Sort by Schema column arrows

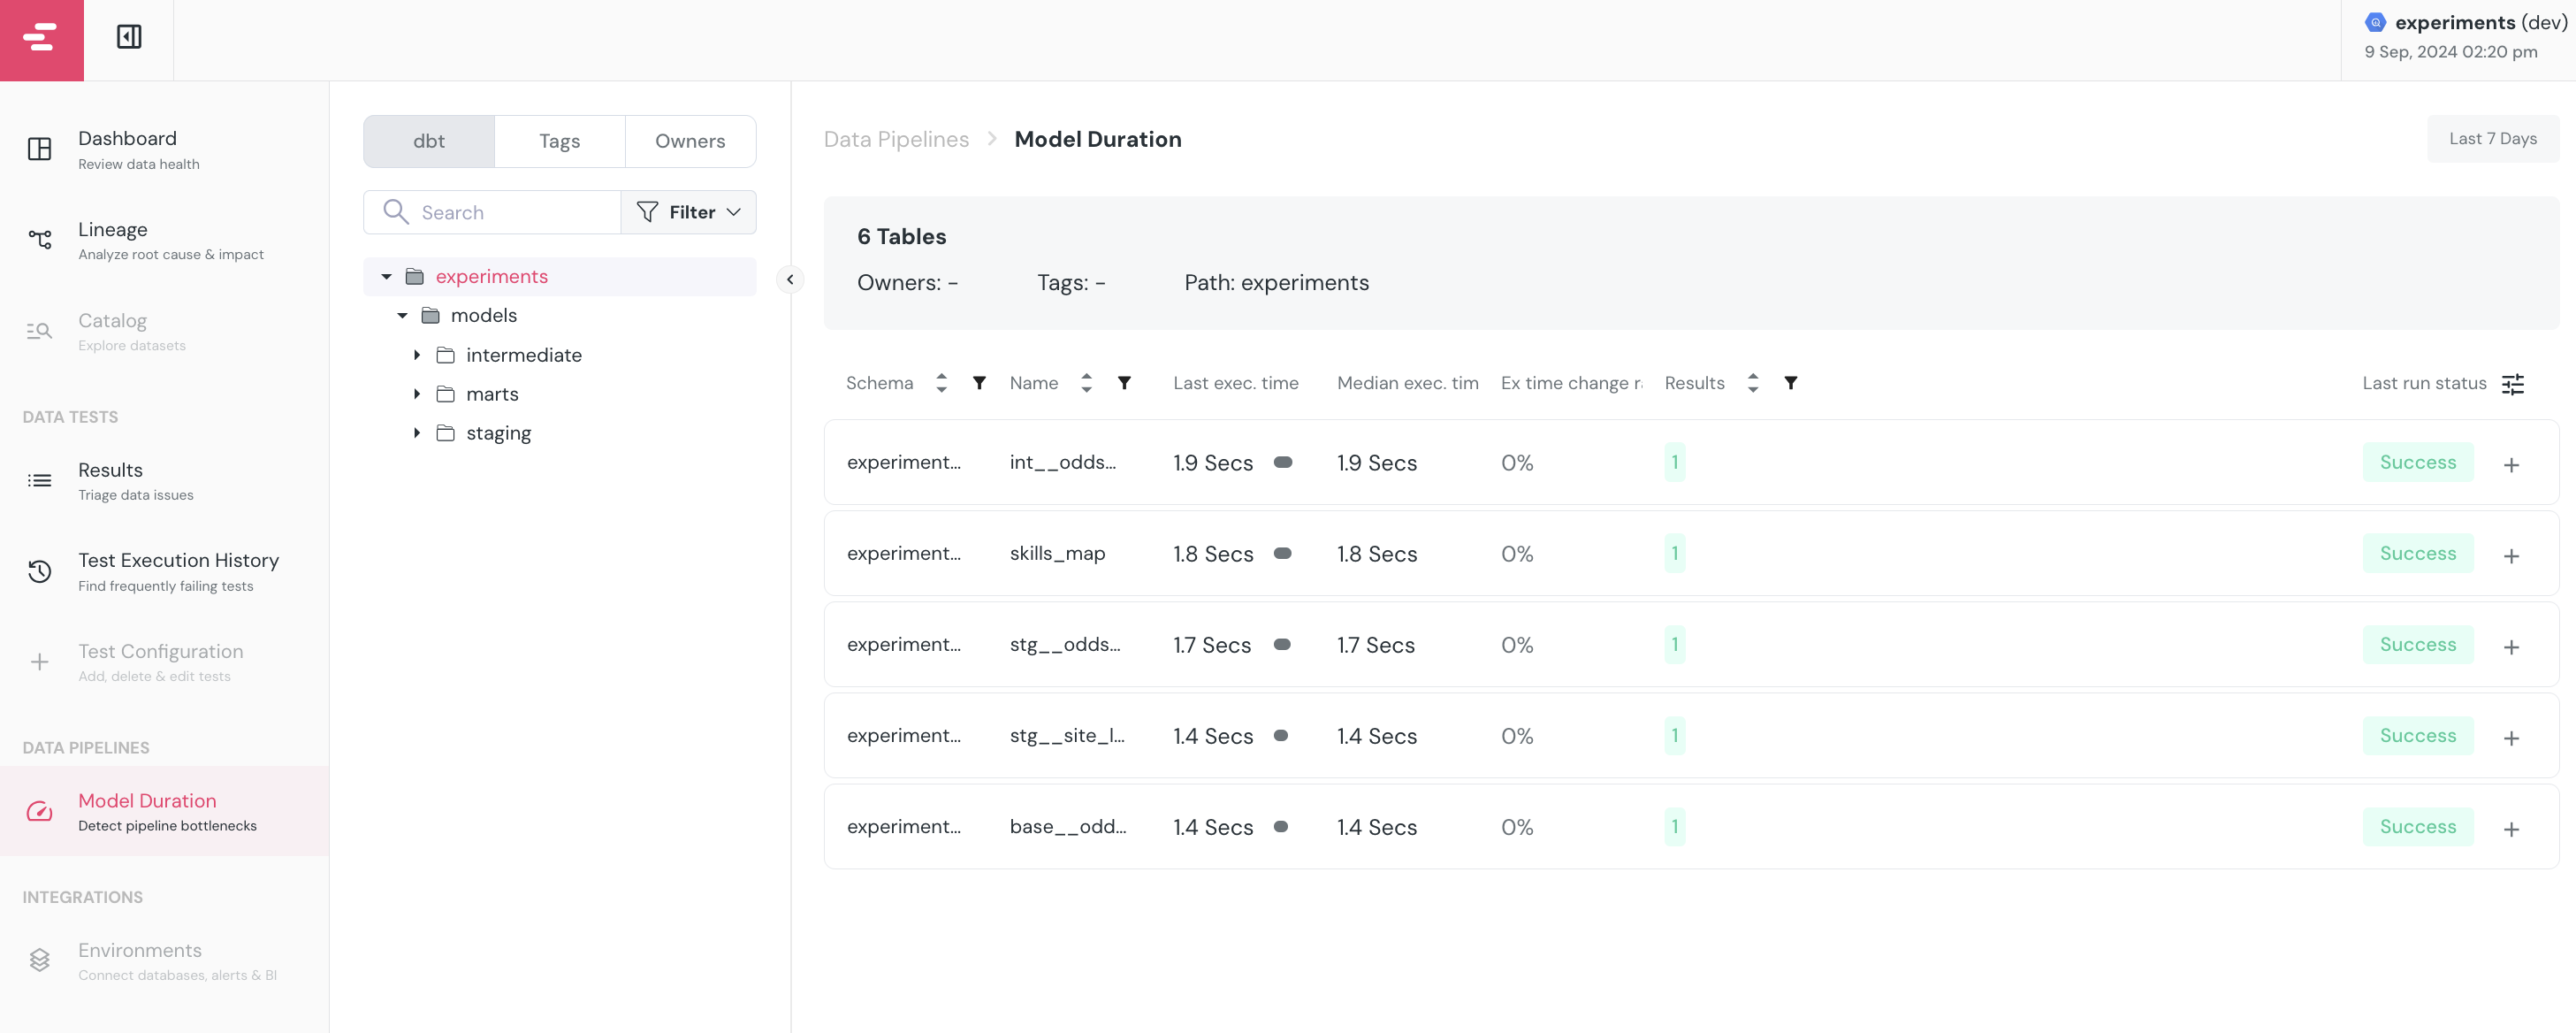941,383
